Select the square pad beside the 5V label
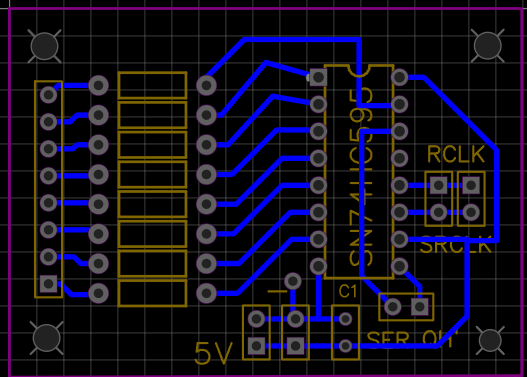The width and height of the screenshot is (527, 377). tap(256, 346)
